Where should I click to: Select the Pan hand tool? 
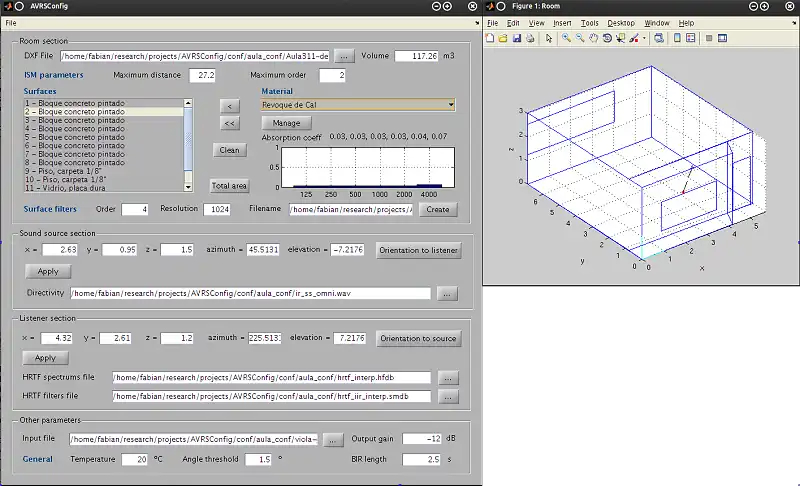593,38
